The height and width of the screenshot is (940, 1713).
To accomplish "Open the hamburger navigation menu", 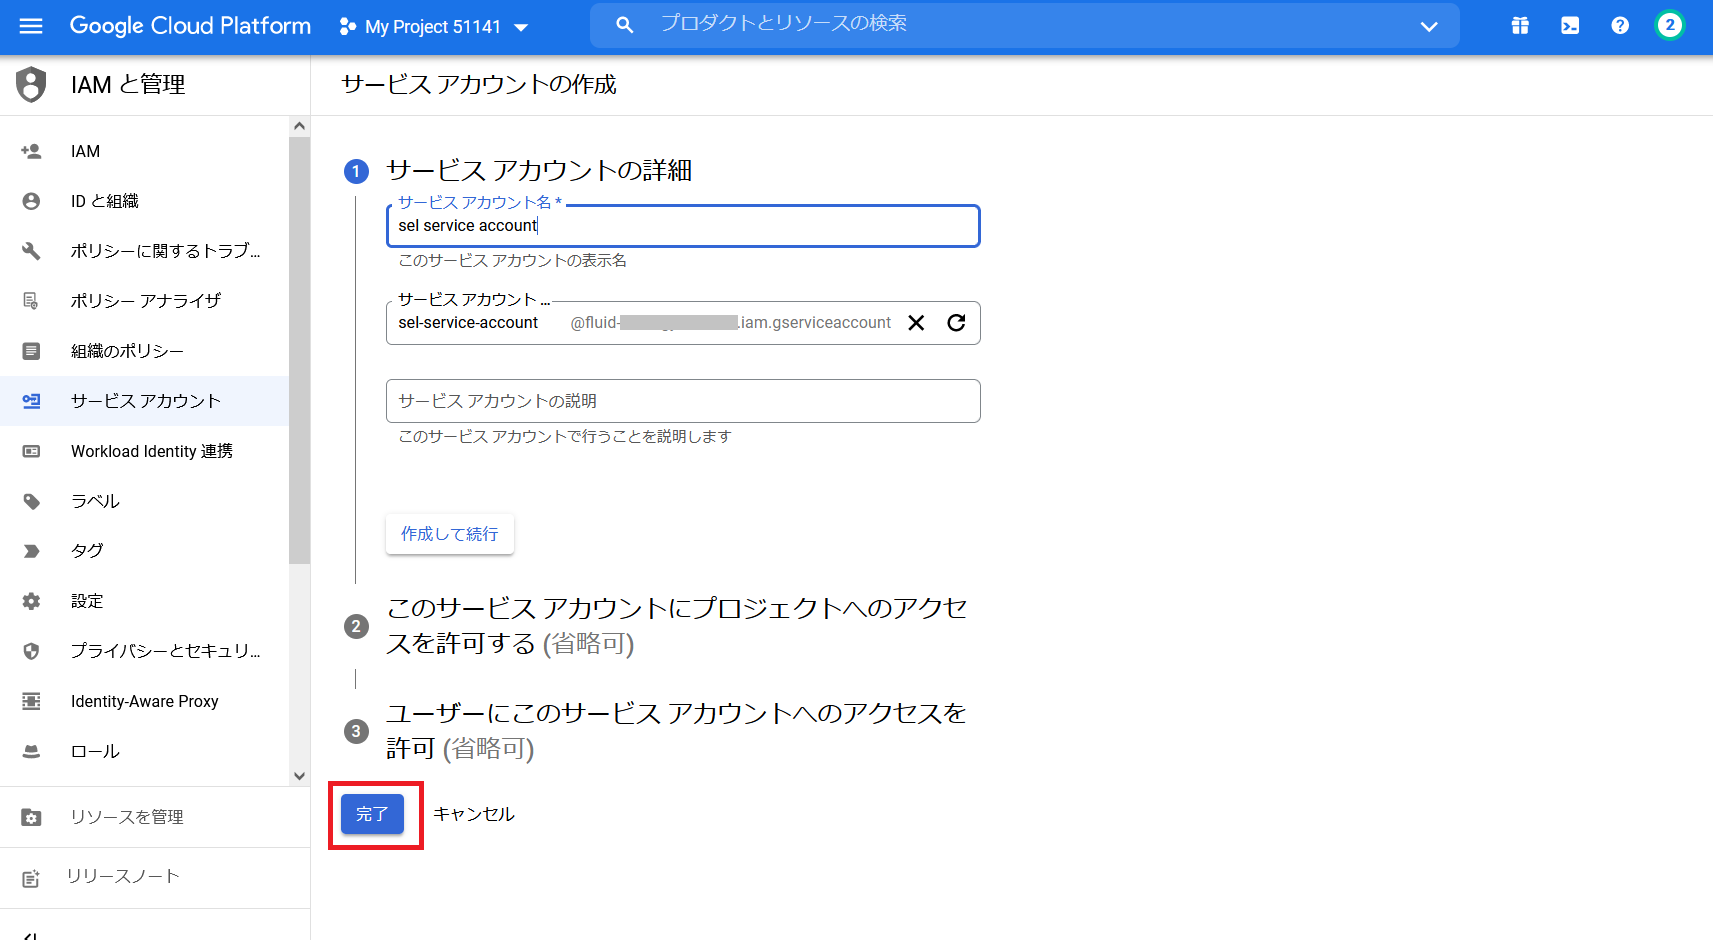I will click(x=31, y=26).
